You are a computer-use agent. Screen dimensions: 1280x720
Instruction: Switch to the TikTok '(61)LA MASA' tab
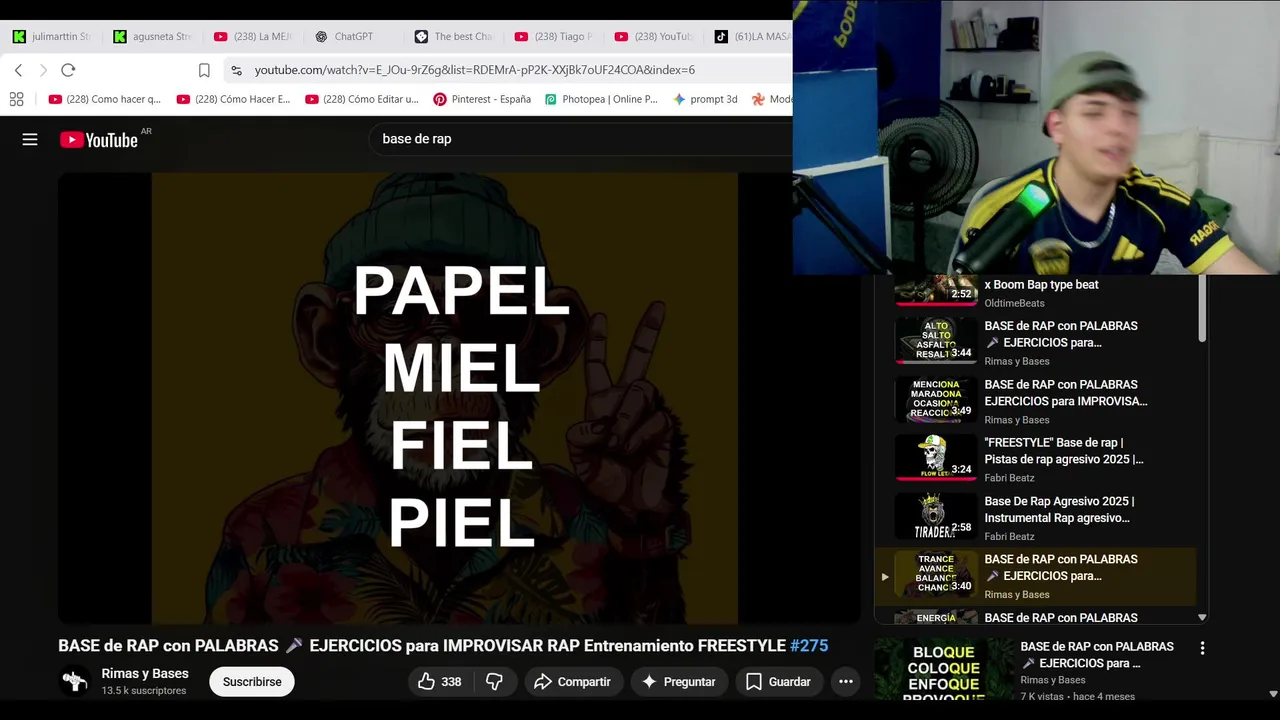(x=751, y=36)
